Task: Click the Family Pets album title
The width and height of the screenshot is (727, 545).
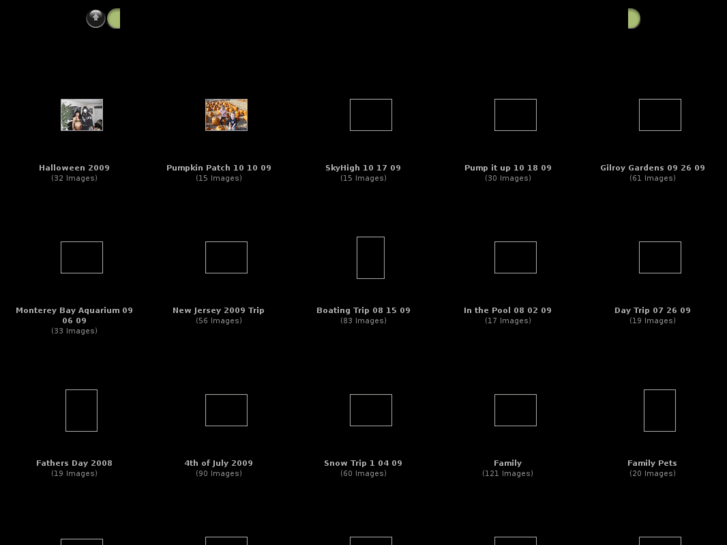Action: coord(652,462)
